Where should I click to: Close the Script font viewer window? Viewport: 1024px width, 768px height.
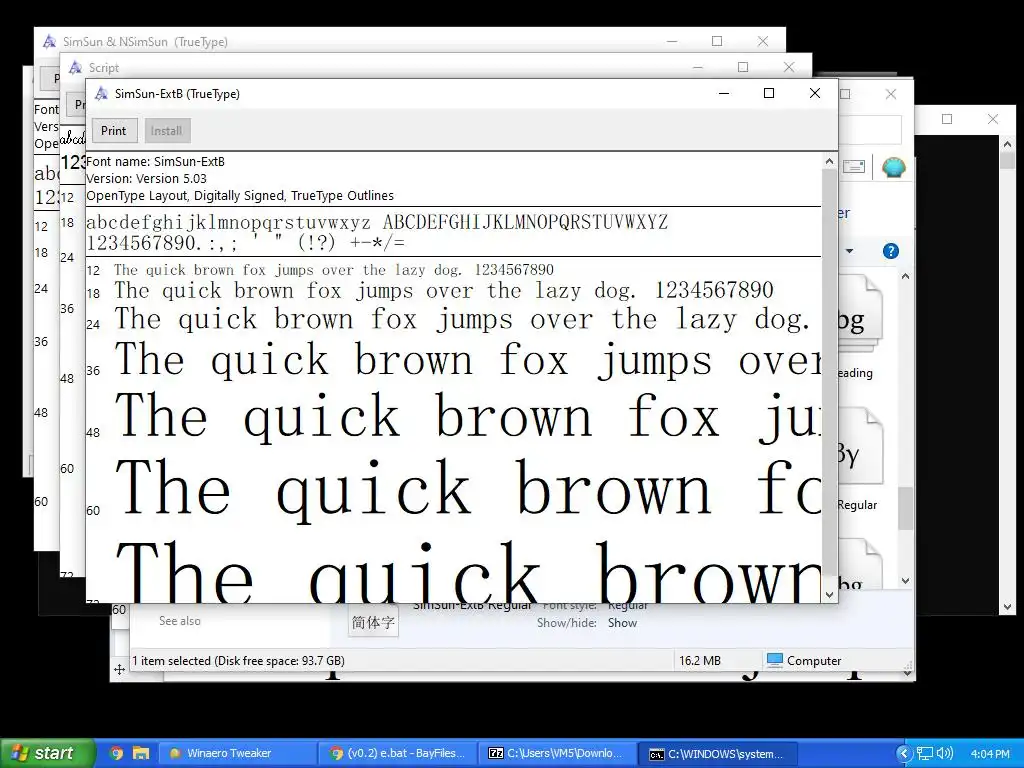click(x=789, y=67)
